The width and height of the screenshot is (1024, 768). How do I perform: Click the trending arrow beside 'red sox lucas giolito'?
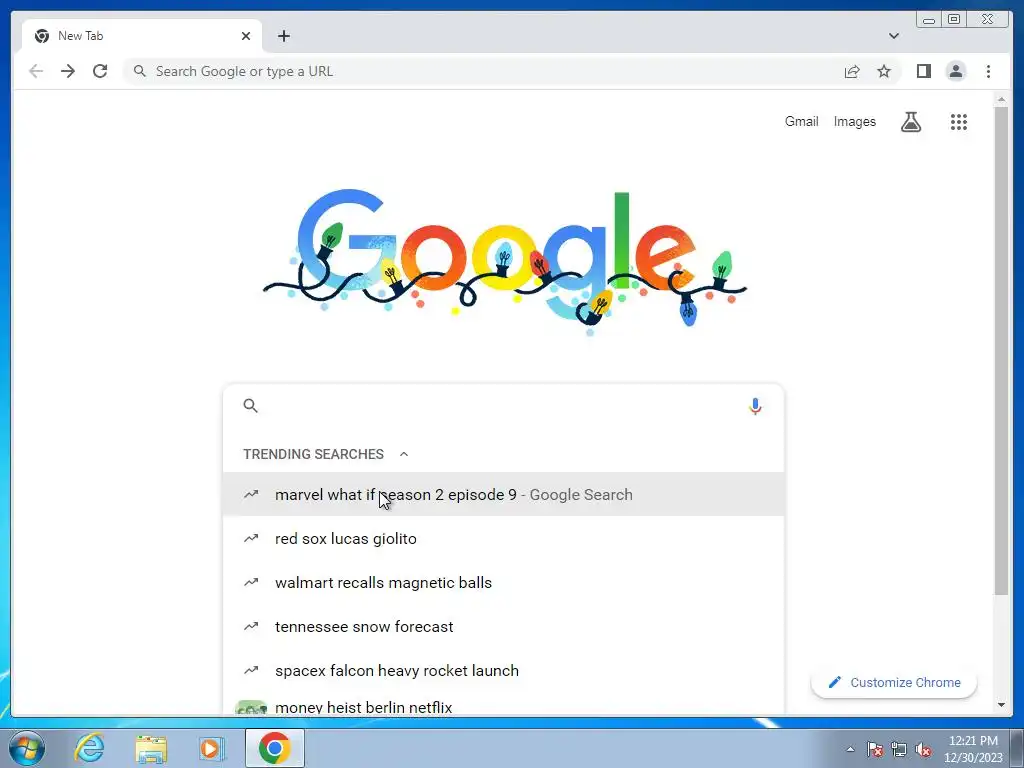pyautogui.click(x=251, y=538)
